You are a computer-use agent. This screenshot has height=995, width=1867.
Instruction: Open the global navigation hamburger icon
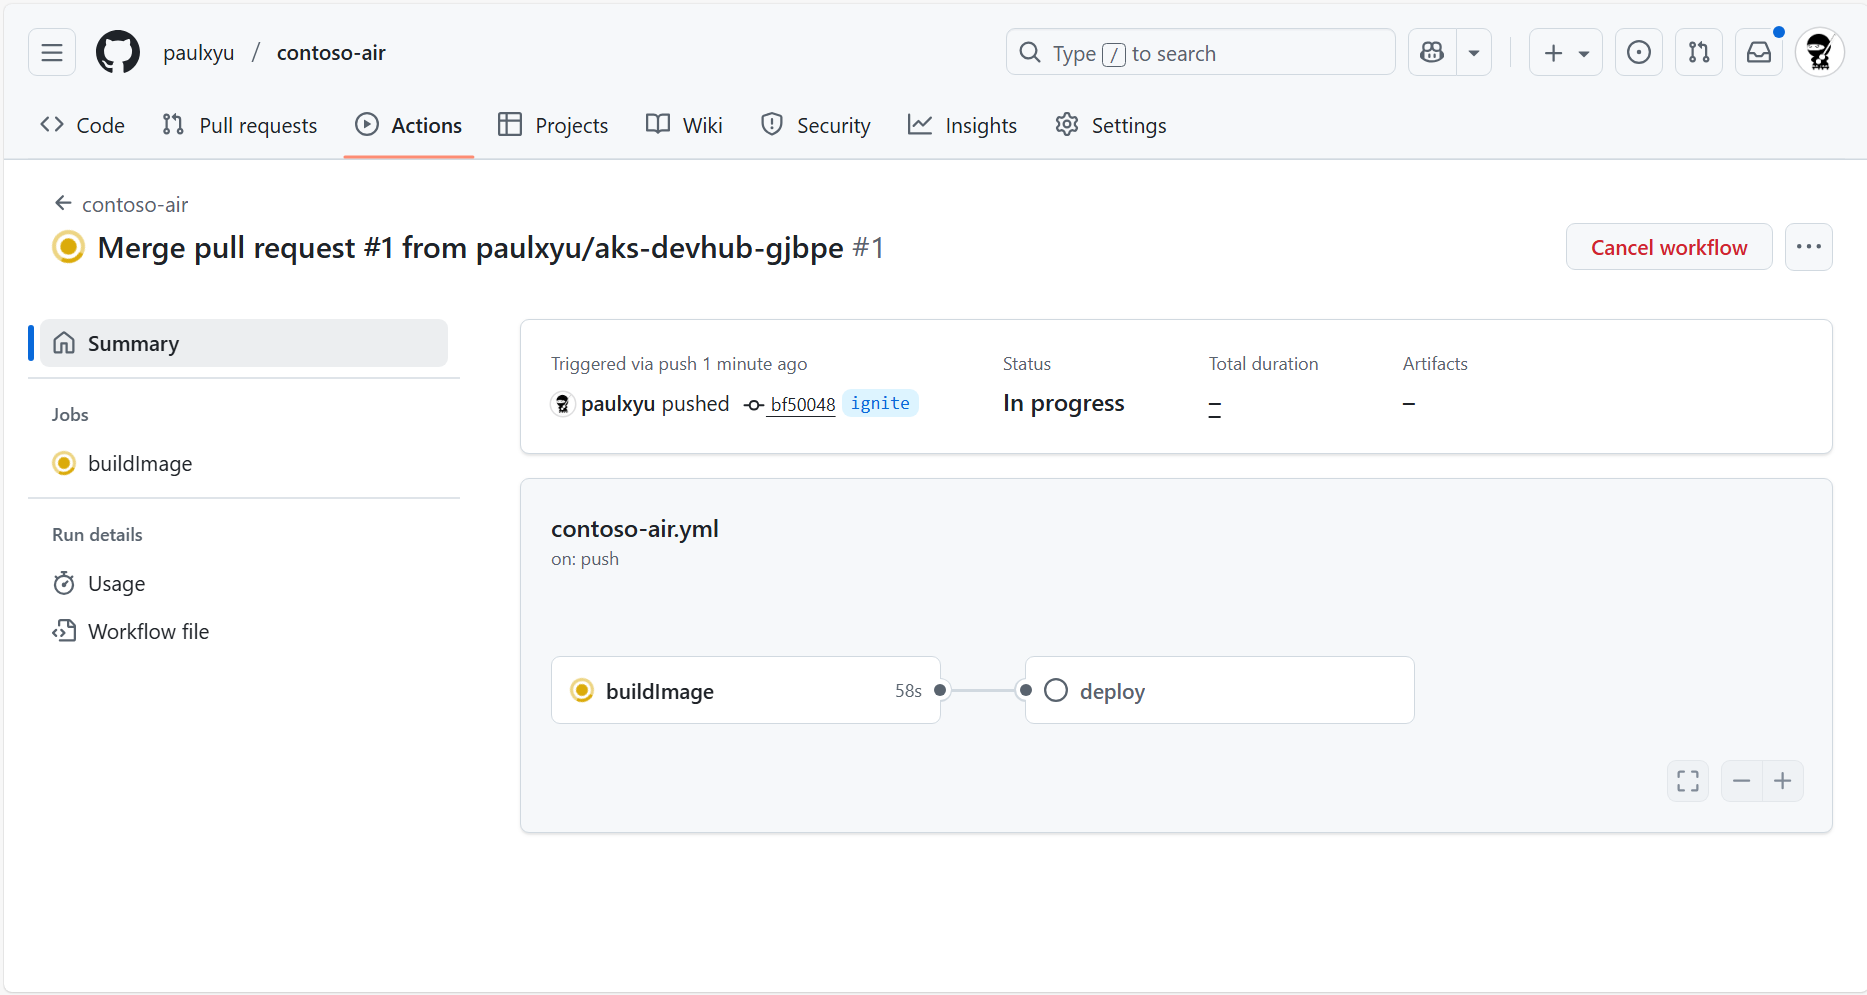tap(51, 52)
